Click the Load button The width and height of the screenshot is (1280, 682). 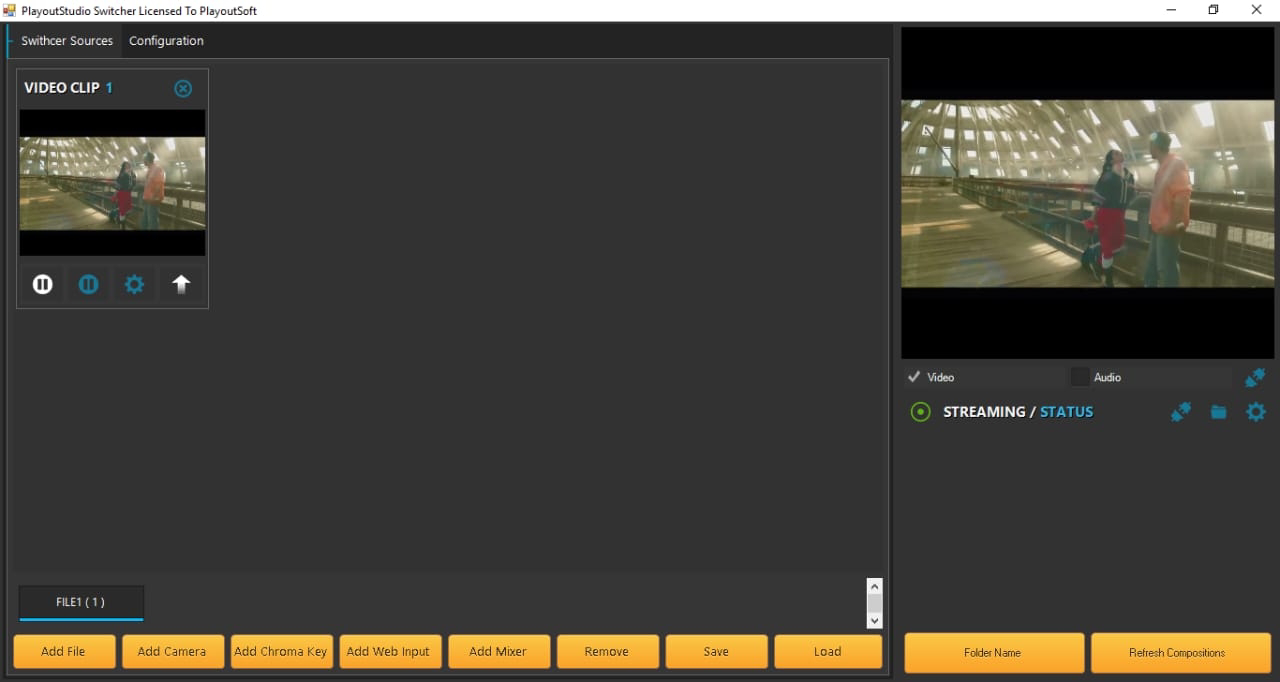[828, 651]
